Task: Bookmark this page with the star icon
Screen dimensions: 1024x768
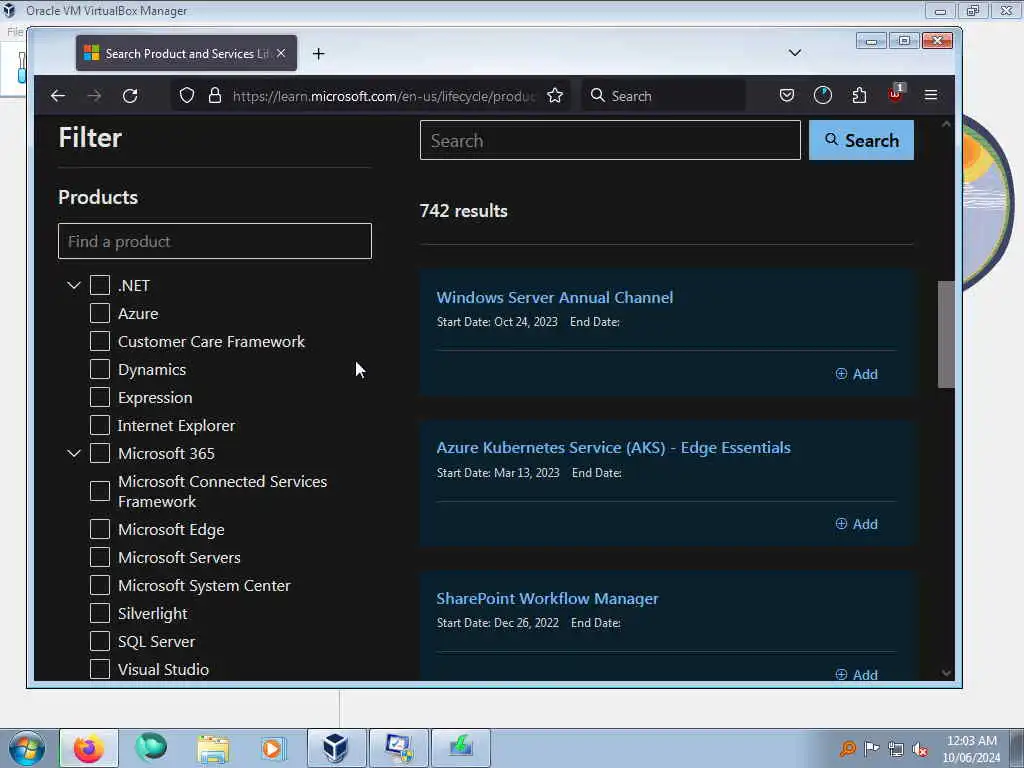Action: tap(555, 96)
